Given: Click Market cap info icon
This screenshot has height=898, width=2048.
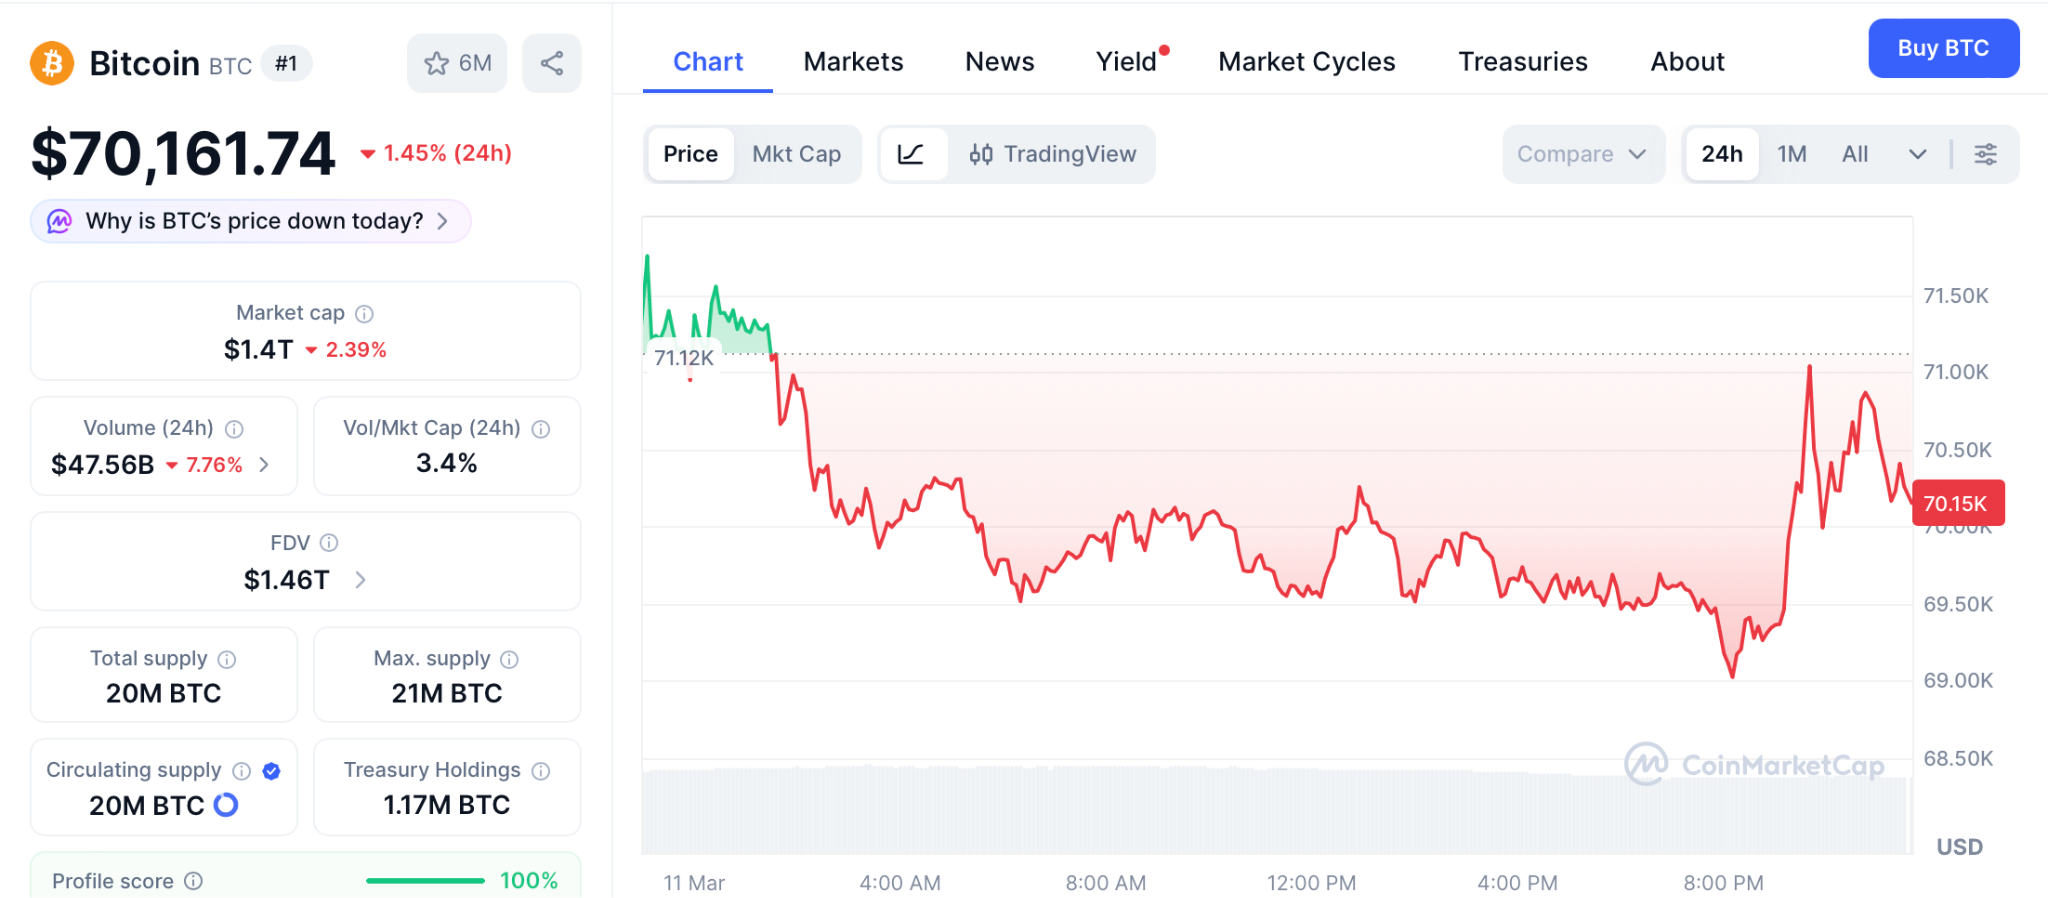Looking at the screenshot, I should tap(365, 314).
